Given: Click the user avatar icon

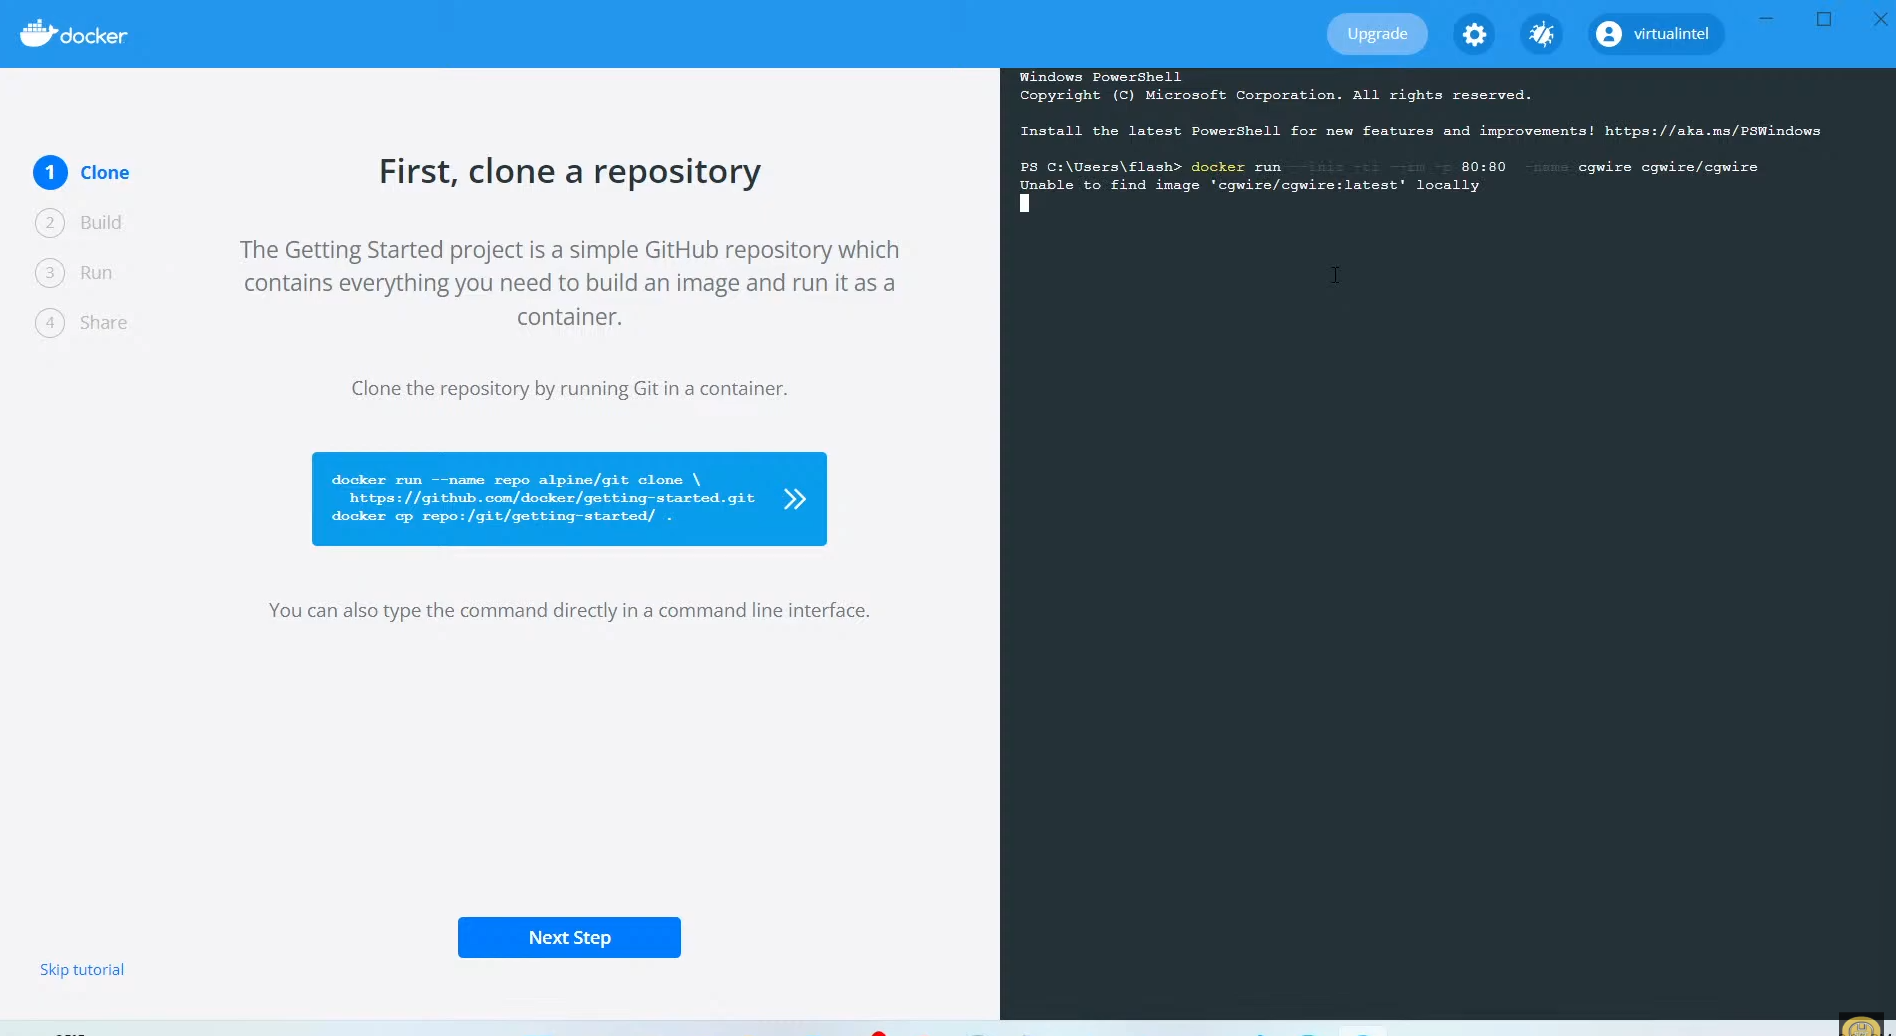Looking at the screenshot, I should tap(1609, 34).
